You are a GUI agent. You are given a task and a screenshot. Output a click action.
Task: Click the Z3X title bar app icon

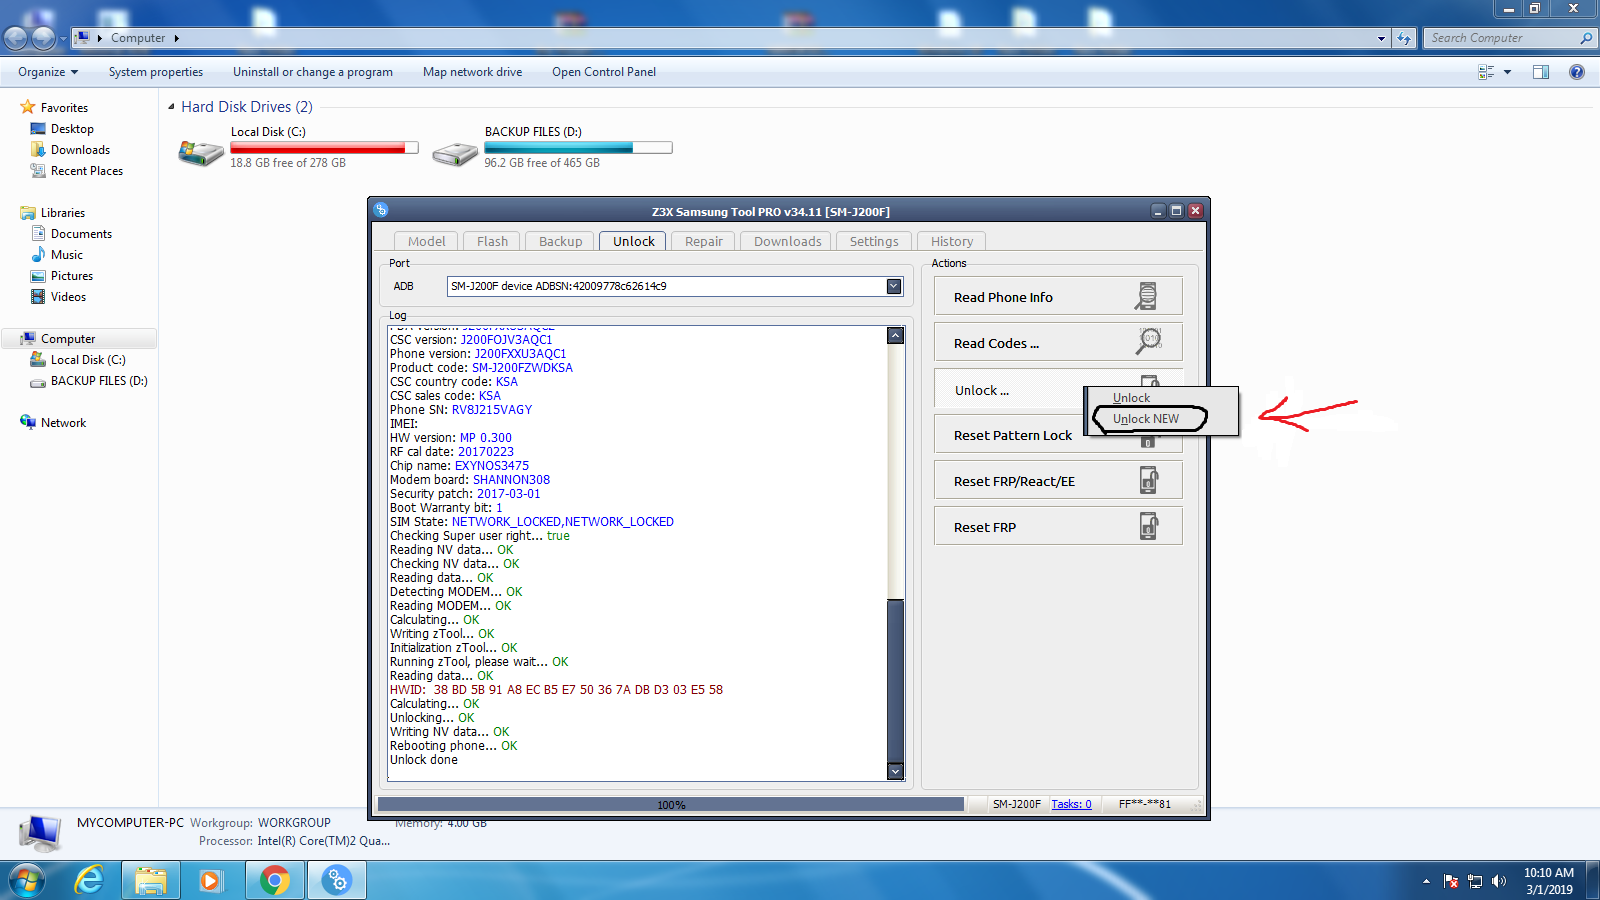381,210
